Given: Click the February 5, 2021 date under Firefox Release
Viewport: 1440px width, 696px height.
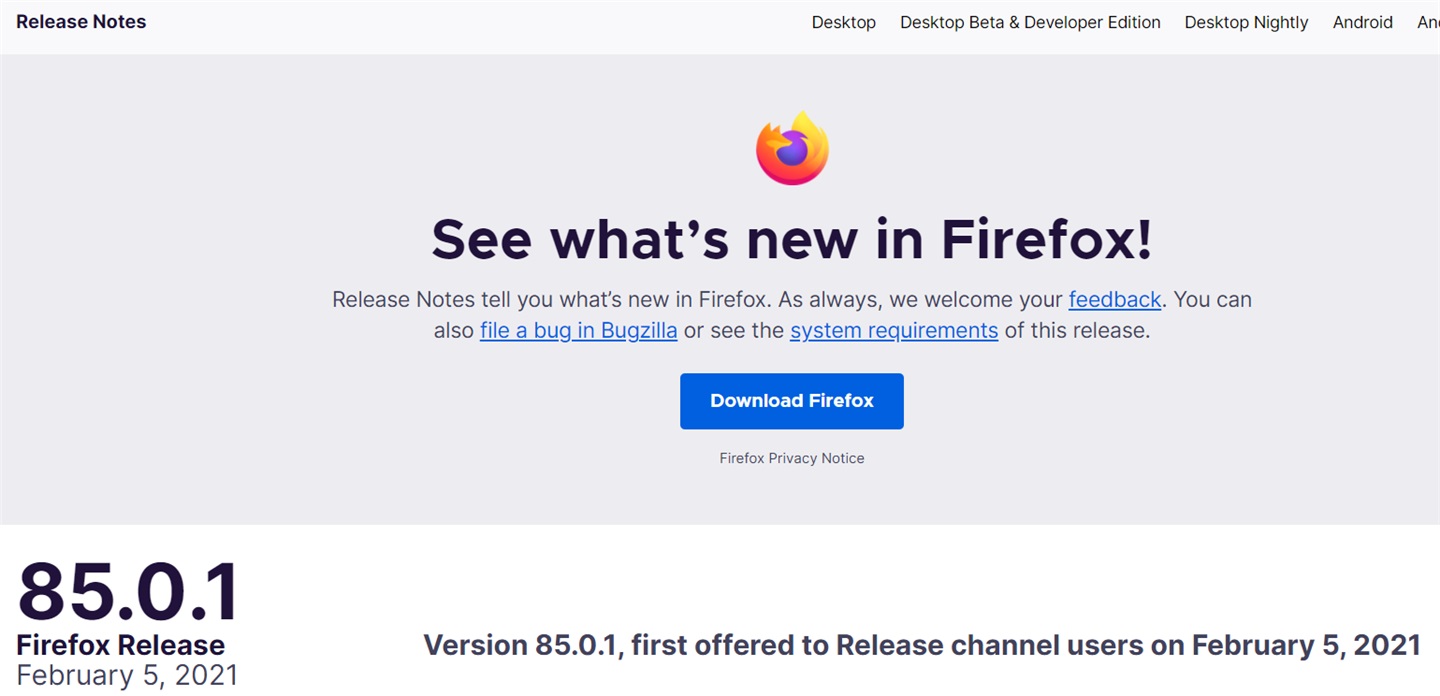Looking at the screenshot, I should pos(127,675).
